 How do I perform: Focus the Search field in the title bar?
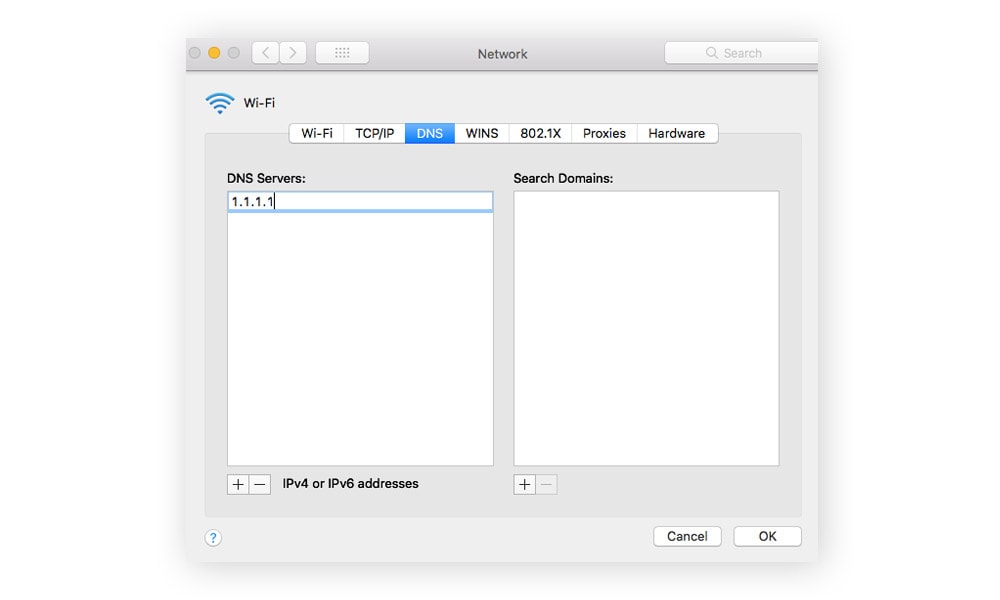741,53
